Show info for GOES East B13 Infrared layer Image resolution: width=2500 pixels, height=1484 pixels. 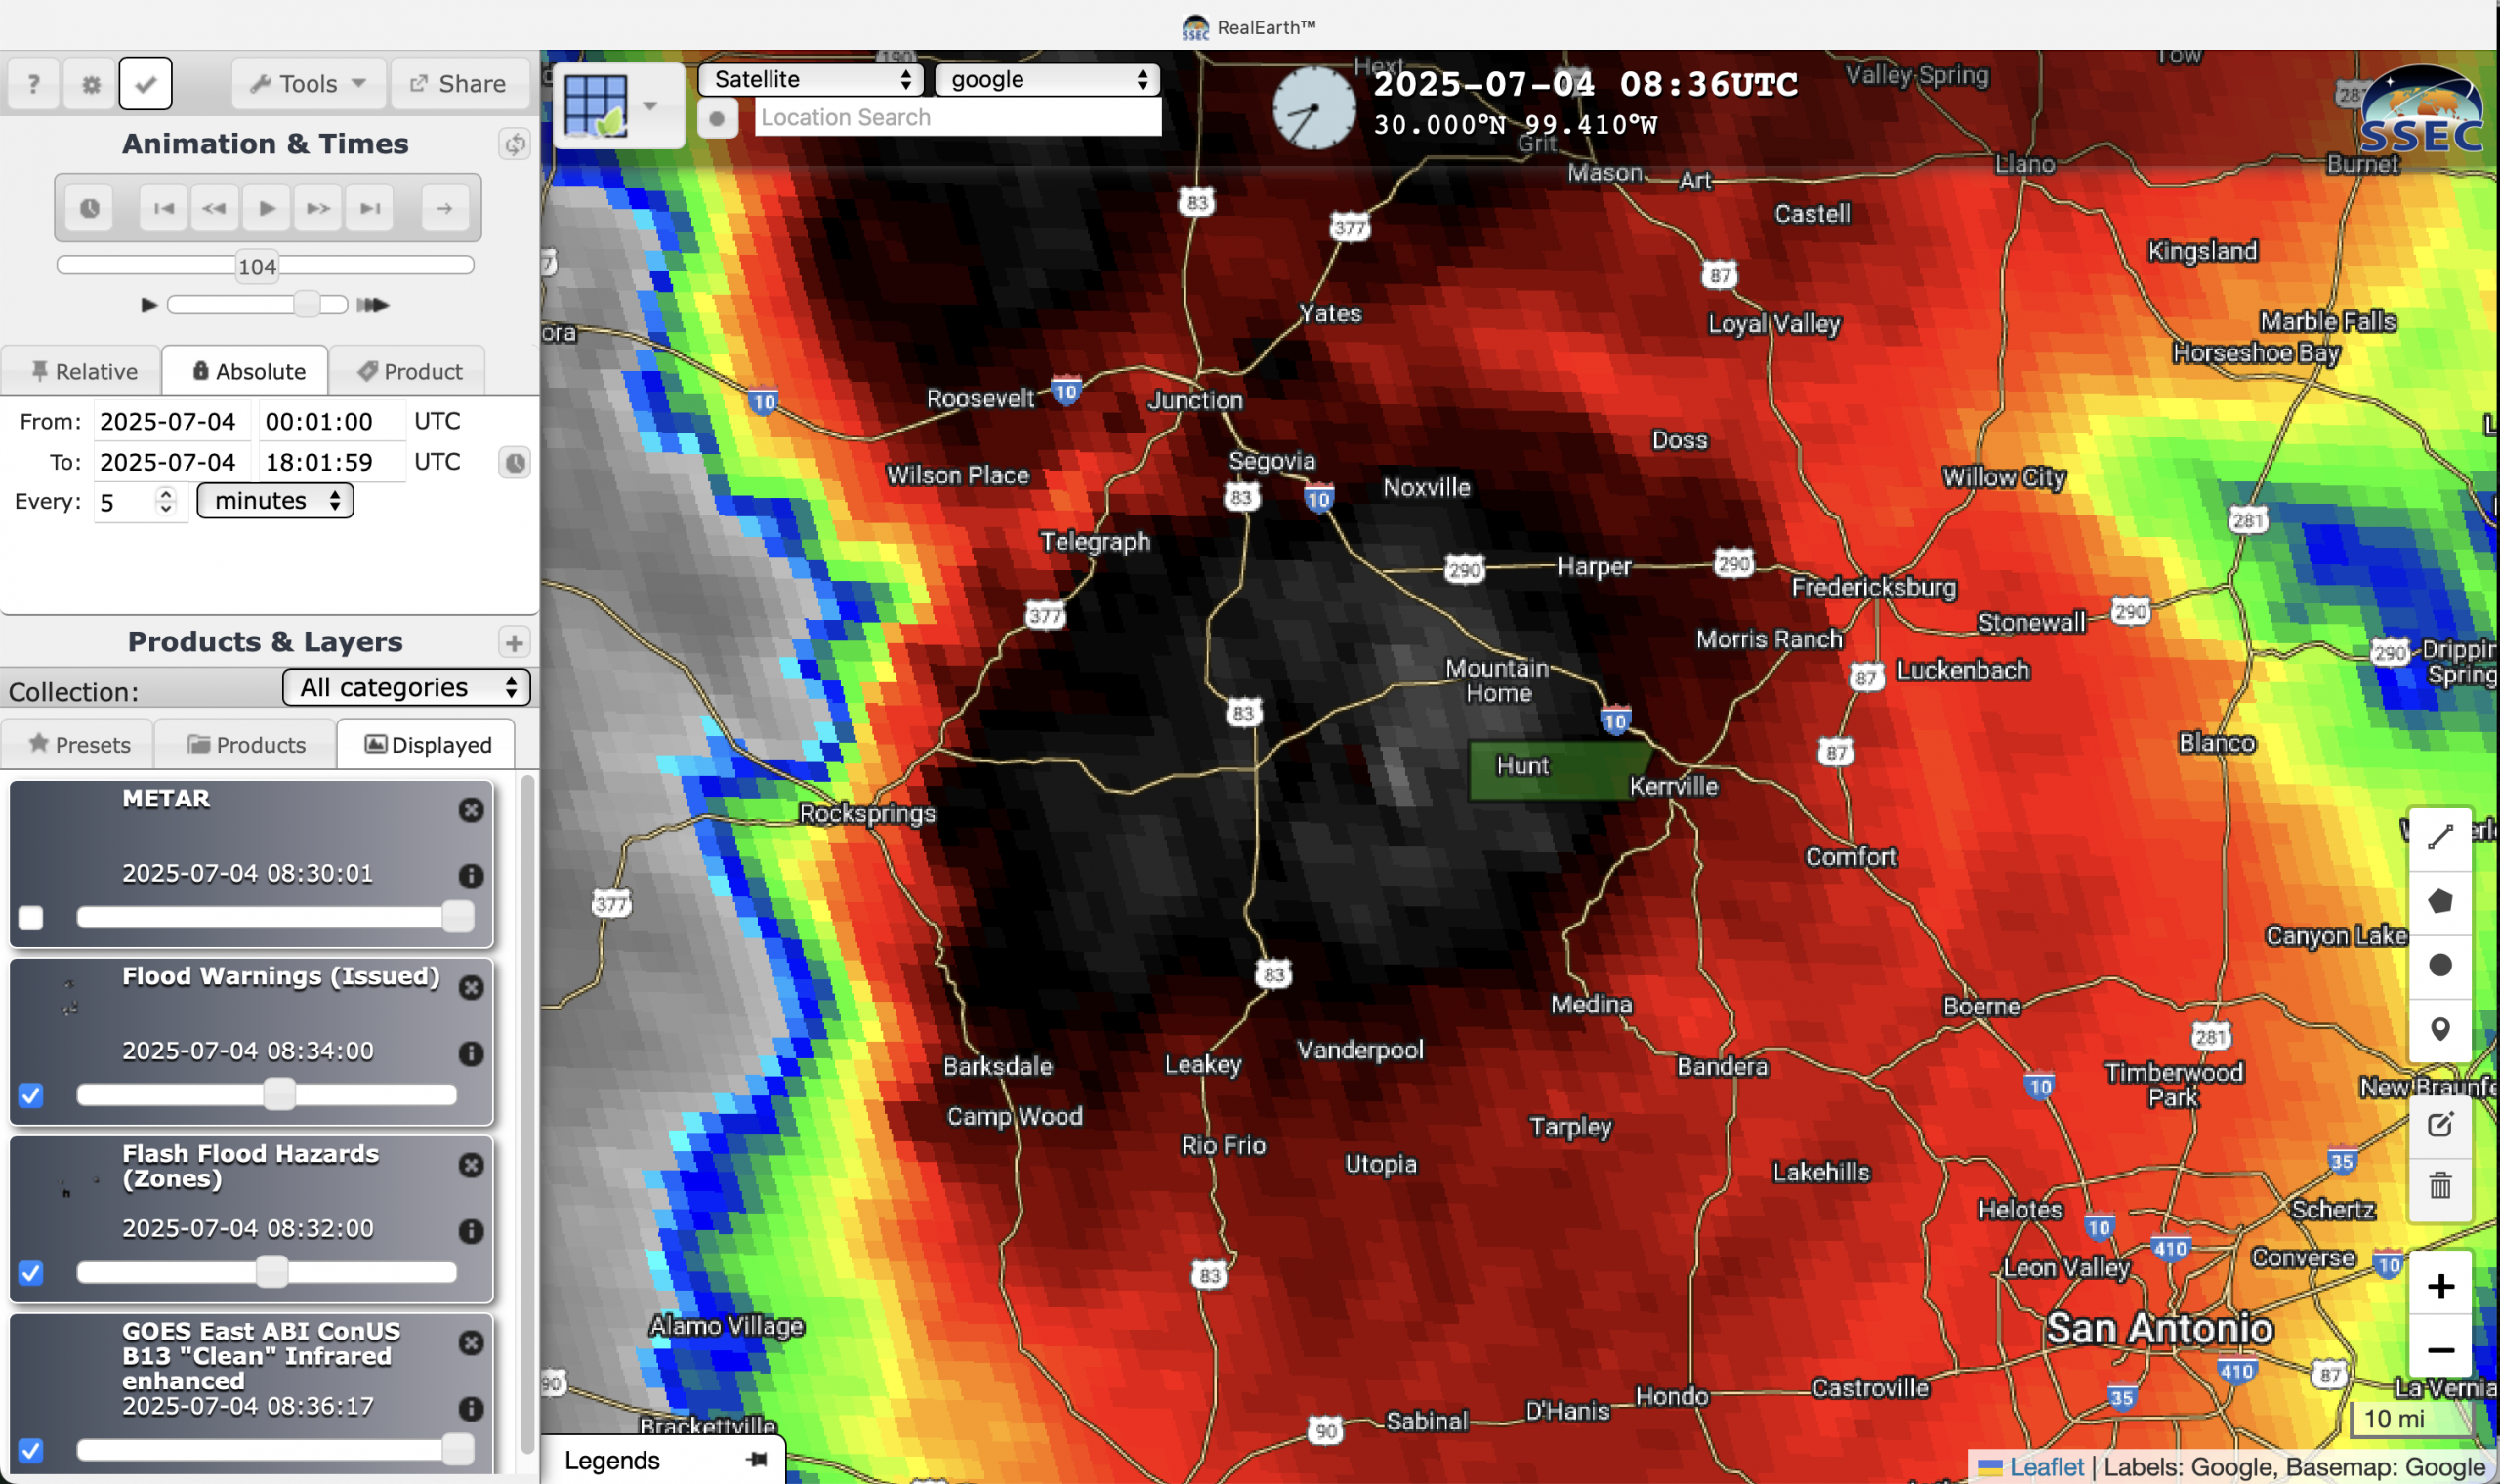(471, 1409)
